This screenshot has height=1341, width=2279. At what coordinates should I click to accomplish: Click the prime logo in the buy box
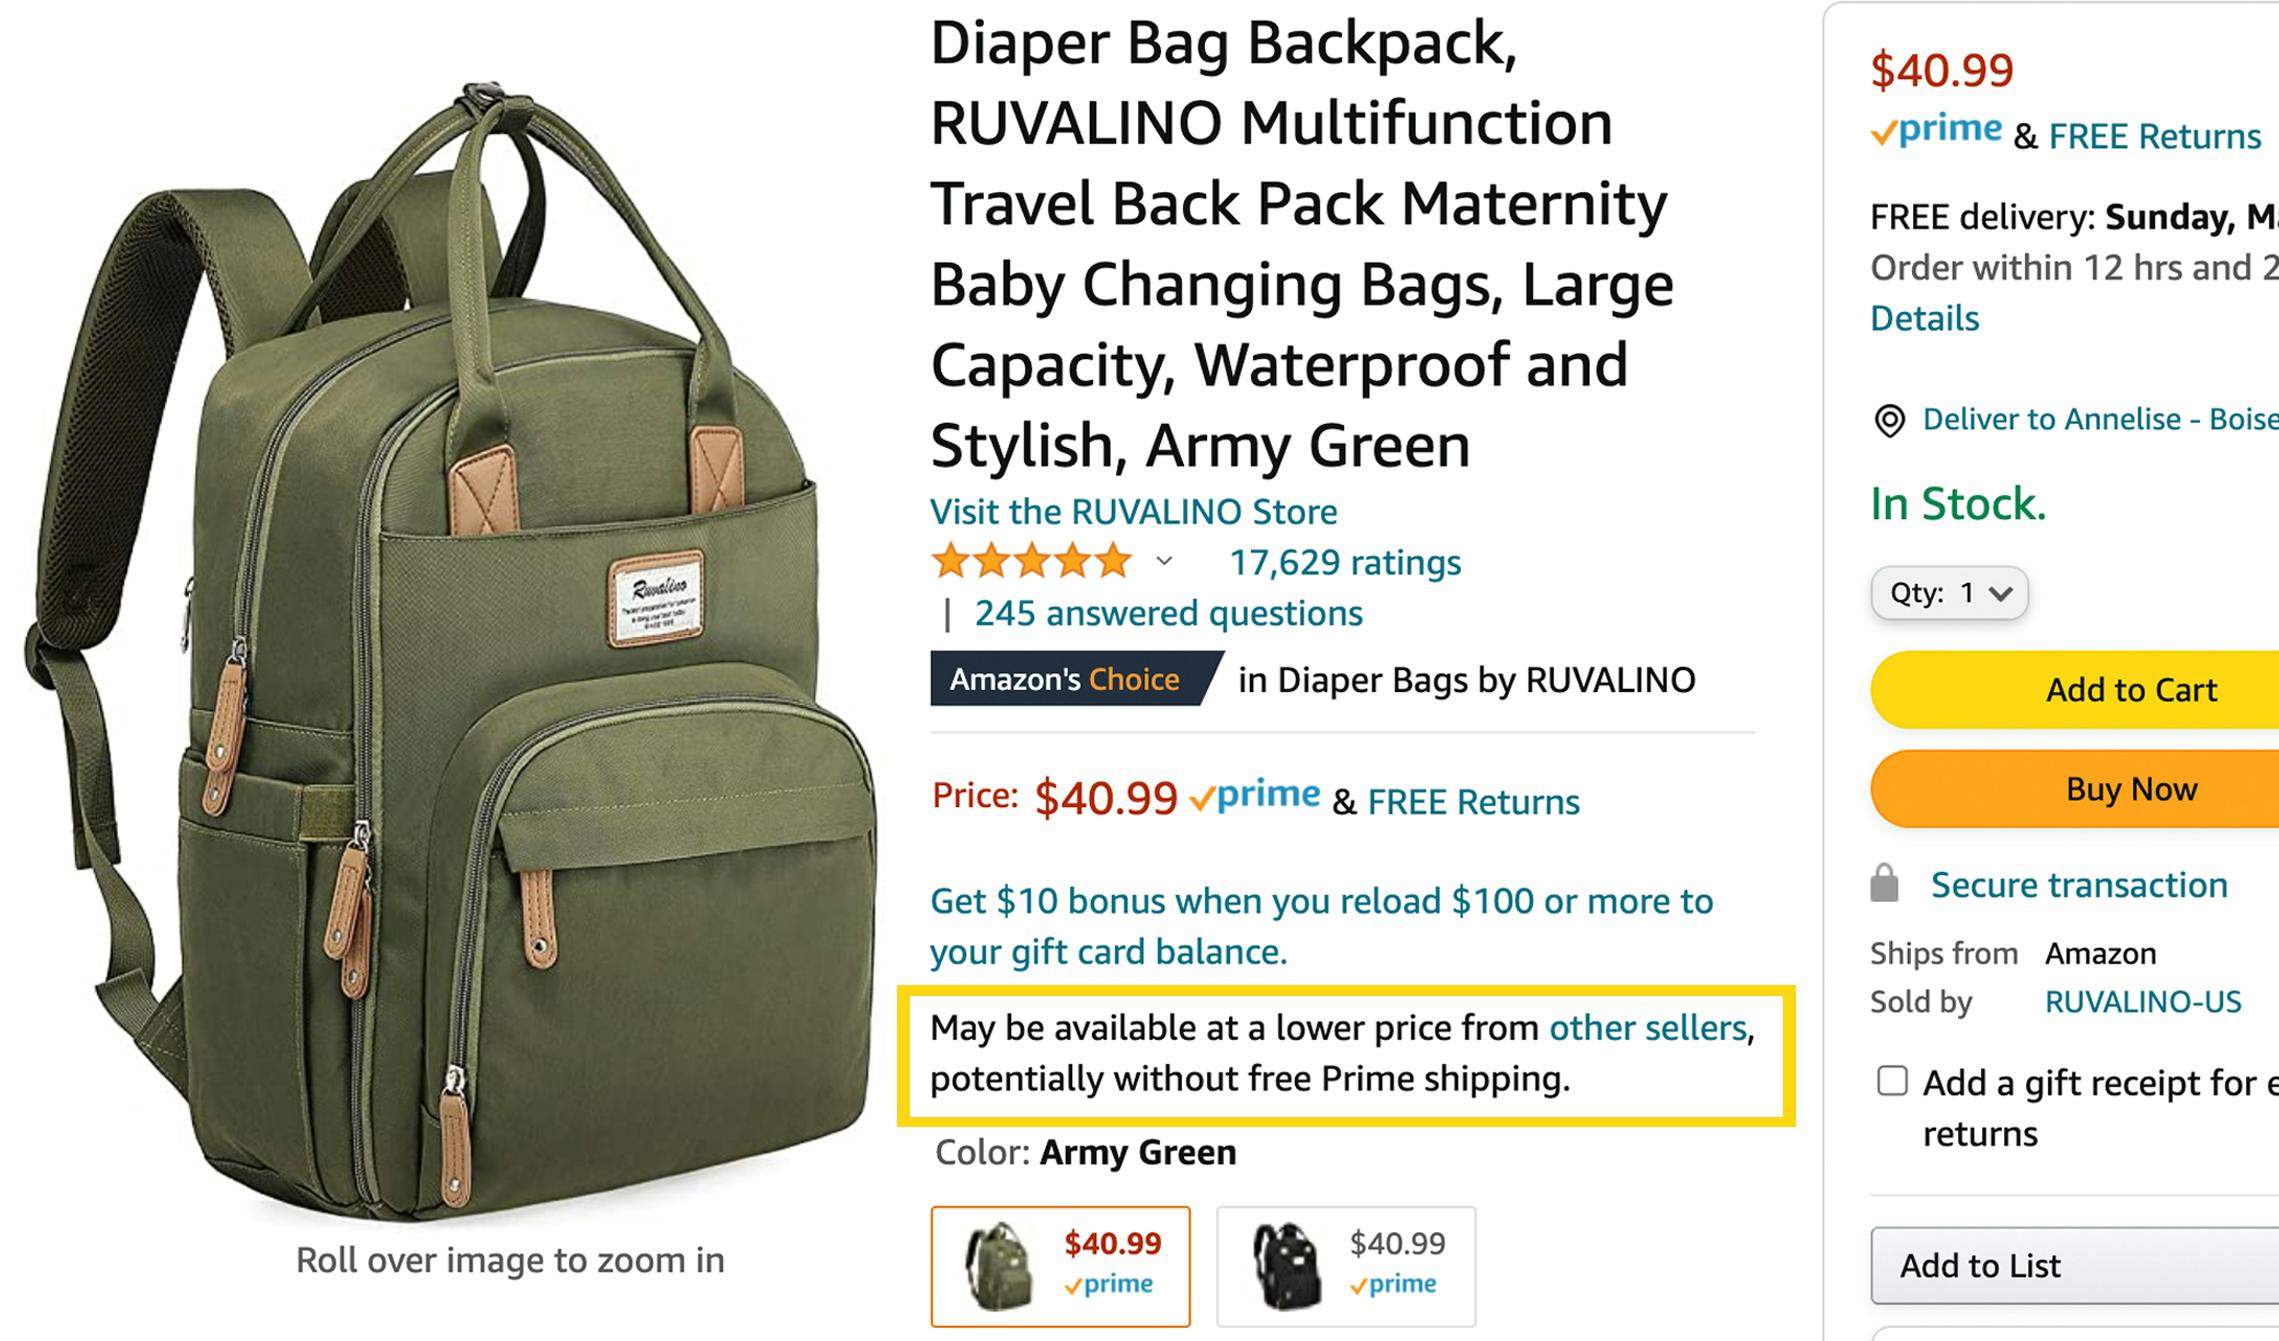click(x=1937, y=131)
